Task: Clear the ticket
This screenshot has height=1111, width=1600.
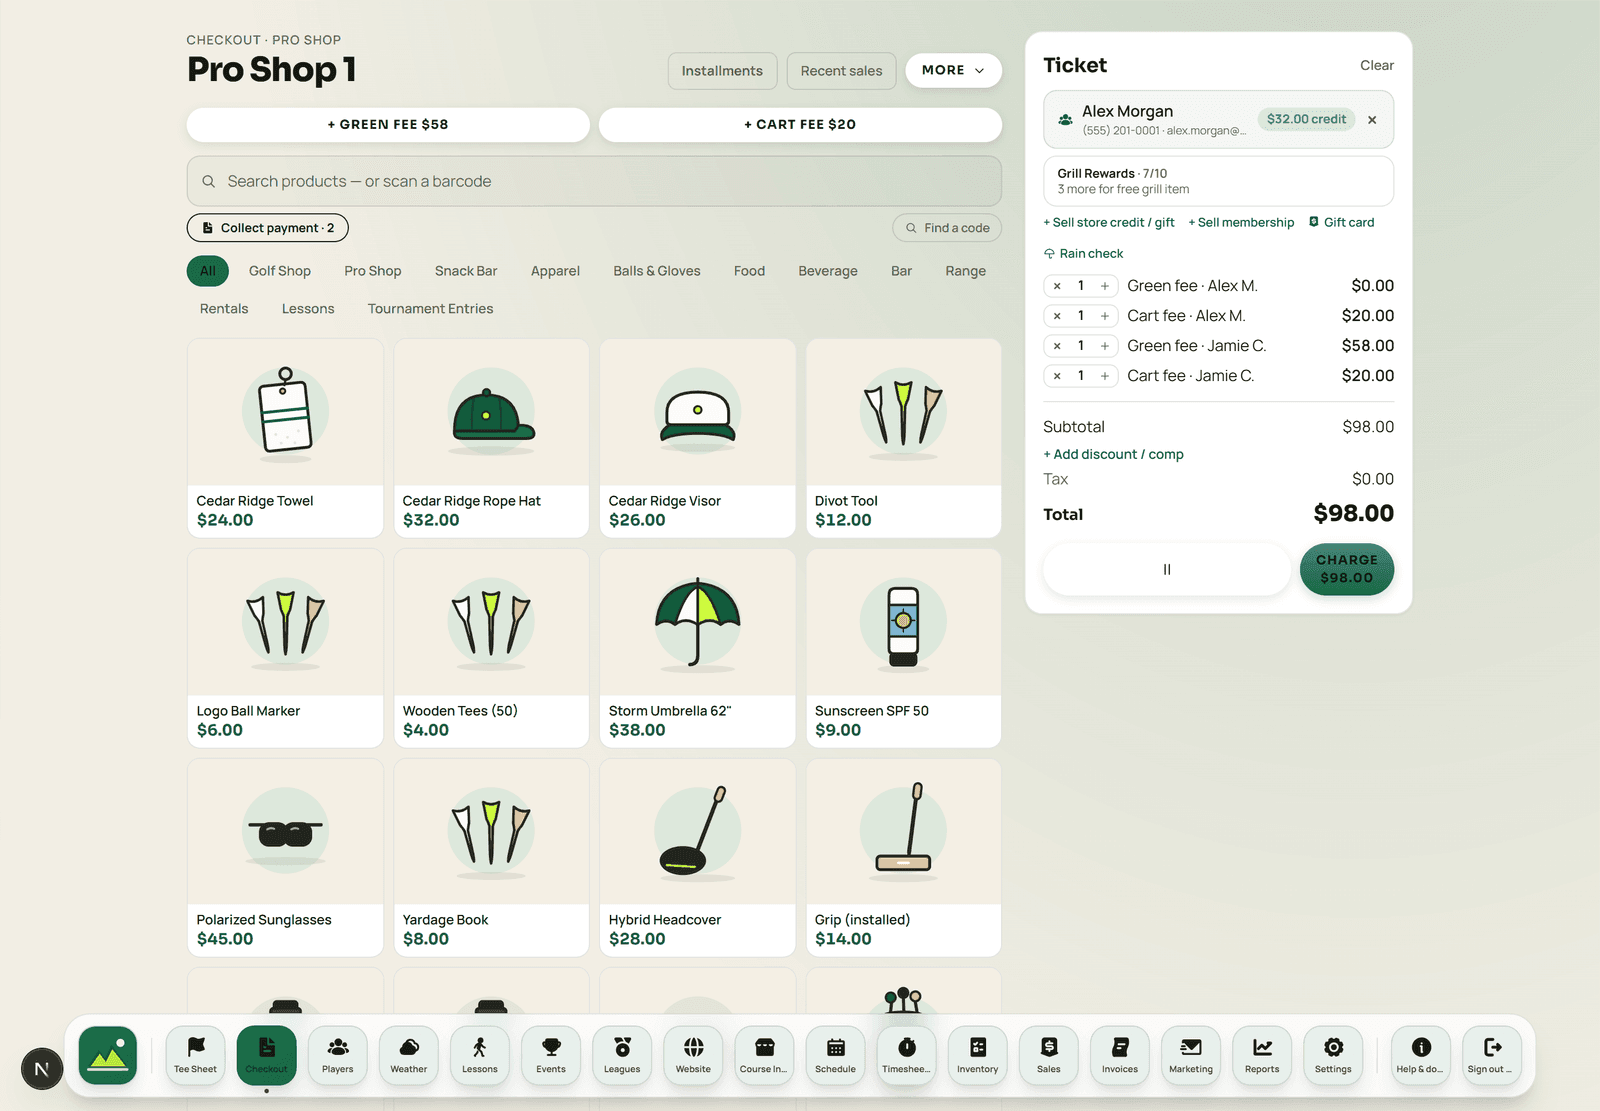Action: click(1377, 66)
